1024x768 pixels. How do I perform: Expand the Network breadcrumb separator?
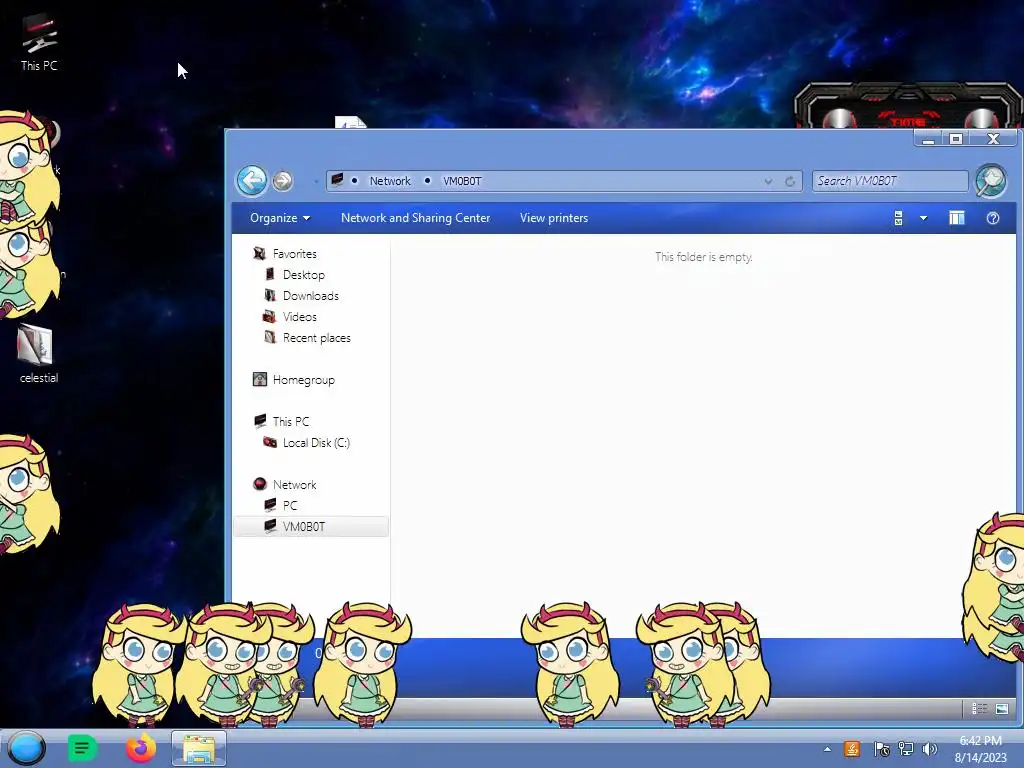point(427,181)
